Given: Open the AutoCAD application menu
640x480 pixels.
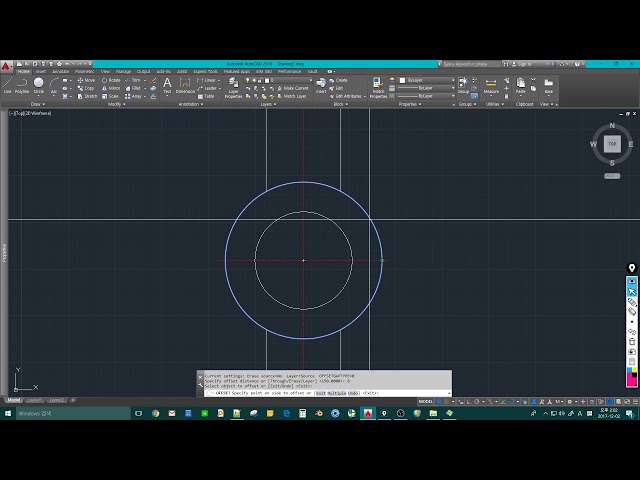Looking at the screenshot, I should (x=6, y=67).
